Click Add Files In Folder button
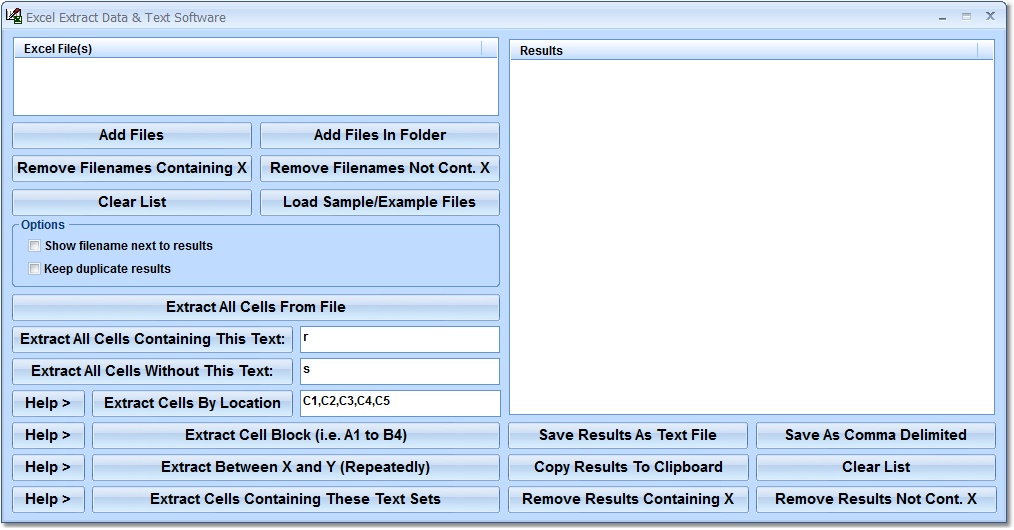 [x=380, y=135]
